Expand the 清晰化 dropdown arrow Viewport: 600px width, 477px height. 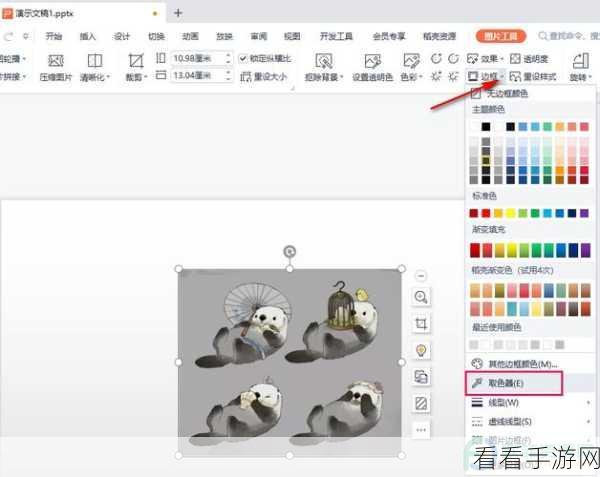108,77
